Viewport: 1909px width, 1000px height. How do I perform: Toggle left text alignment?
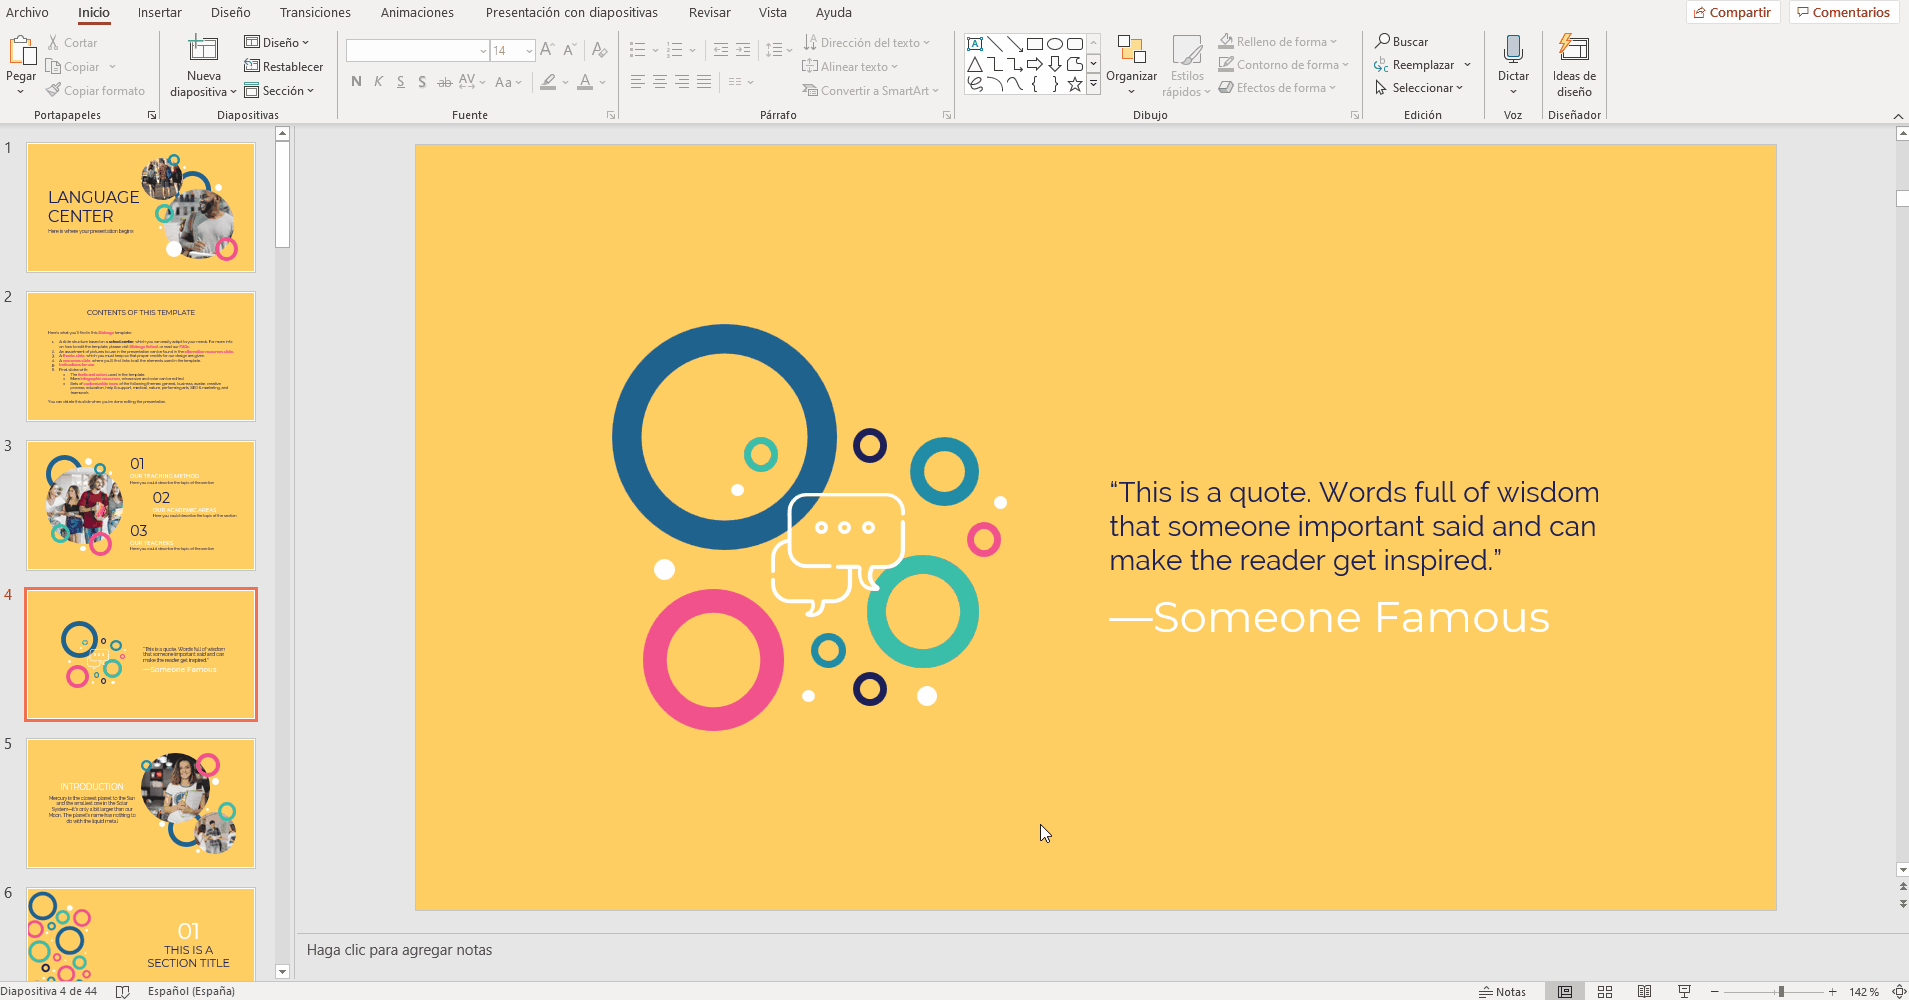(x=637, y=82)
